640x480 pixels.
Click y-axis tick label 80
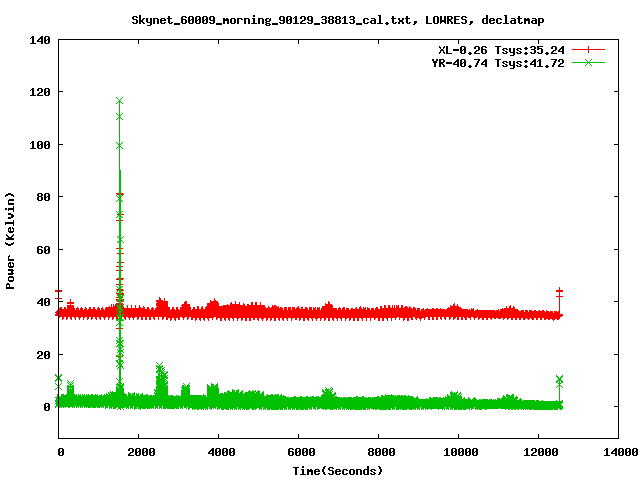tap(43, 197)
